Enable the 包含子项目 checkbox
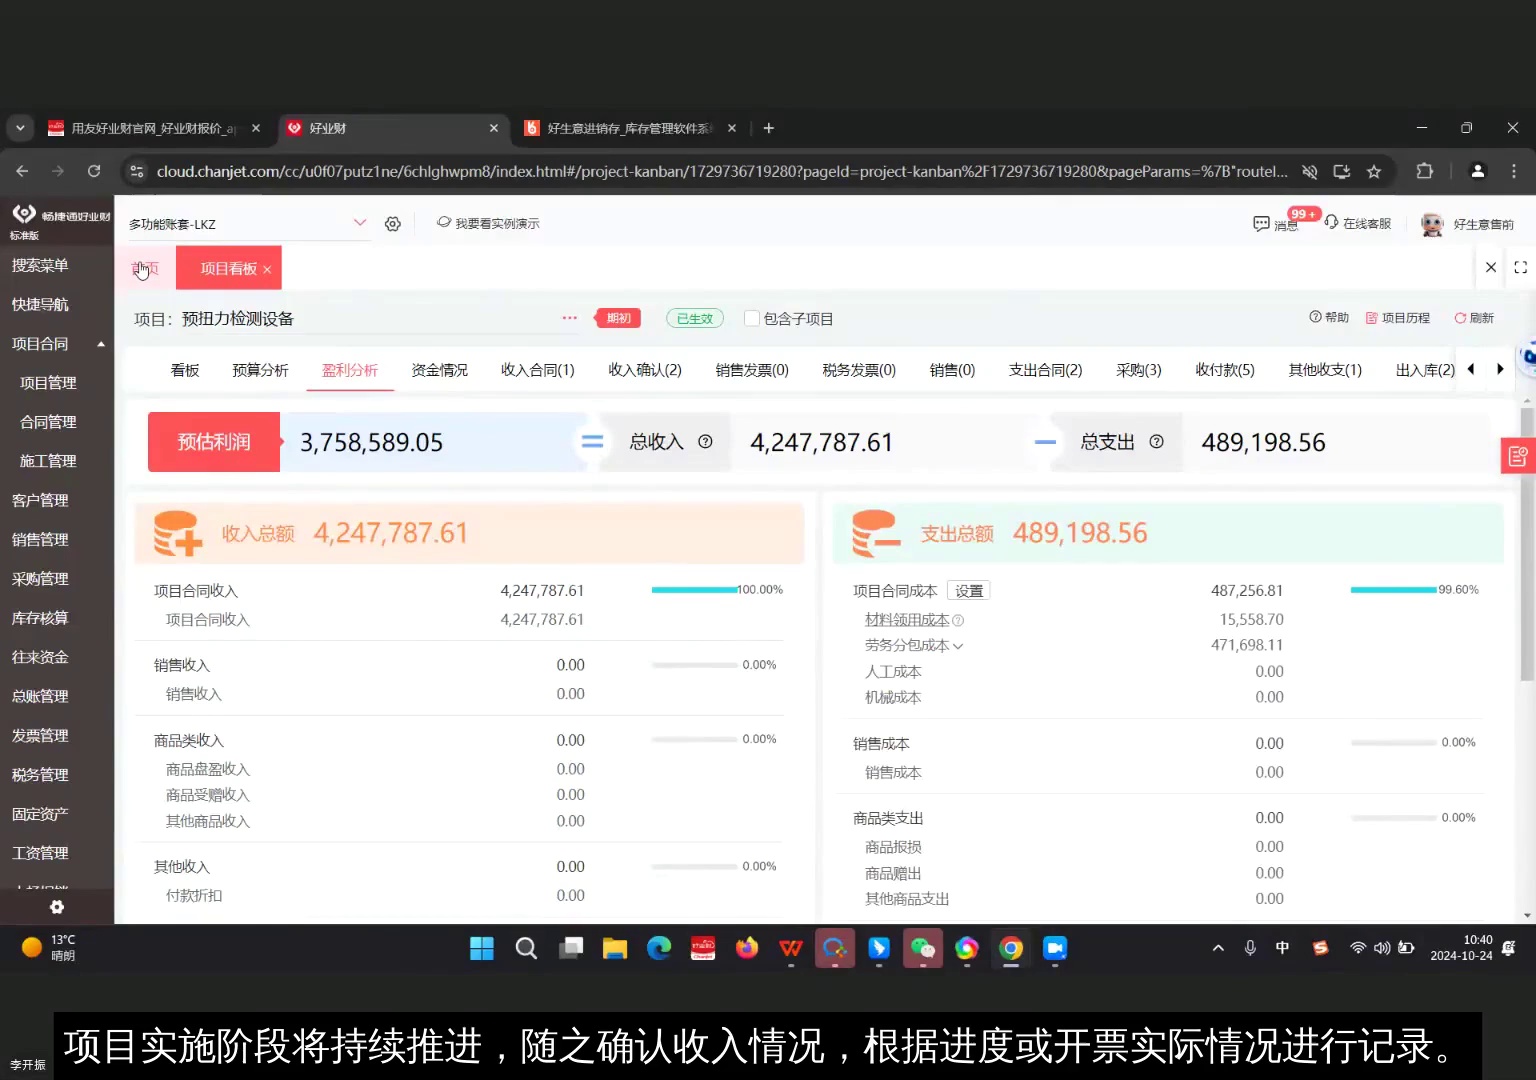The width and height of the screenshot is (1536, 1080). pyautogui.click(x=751, y=318)
